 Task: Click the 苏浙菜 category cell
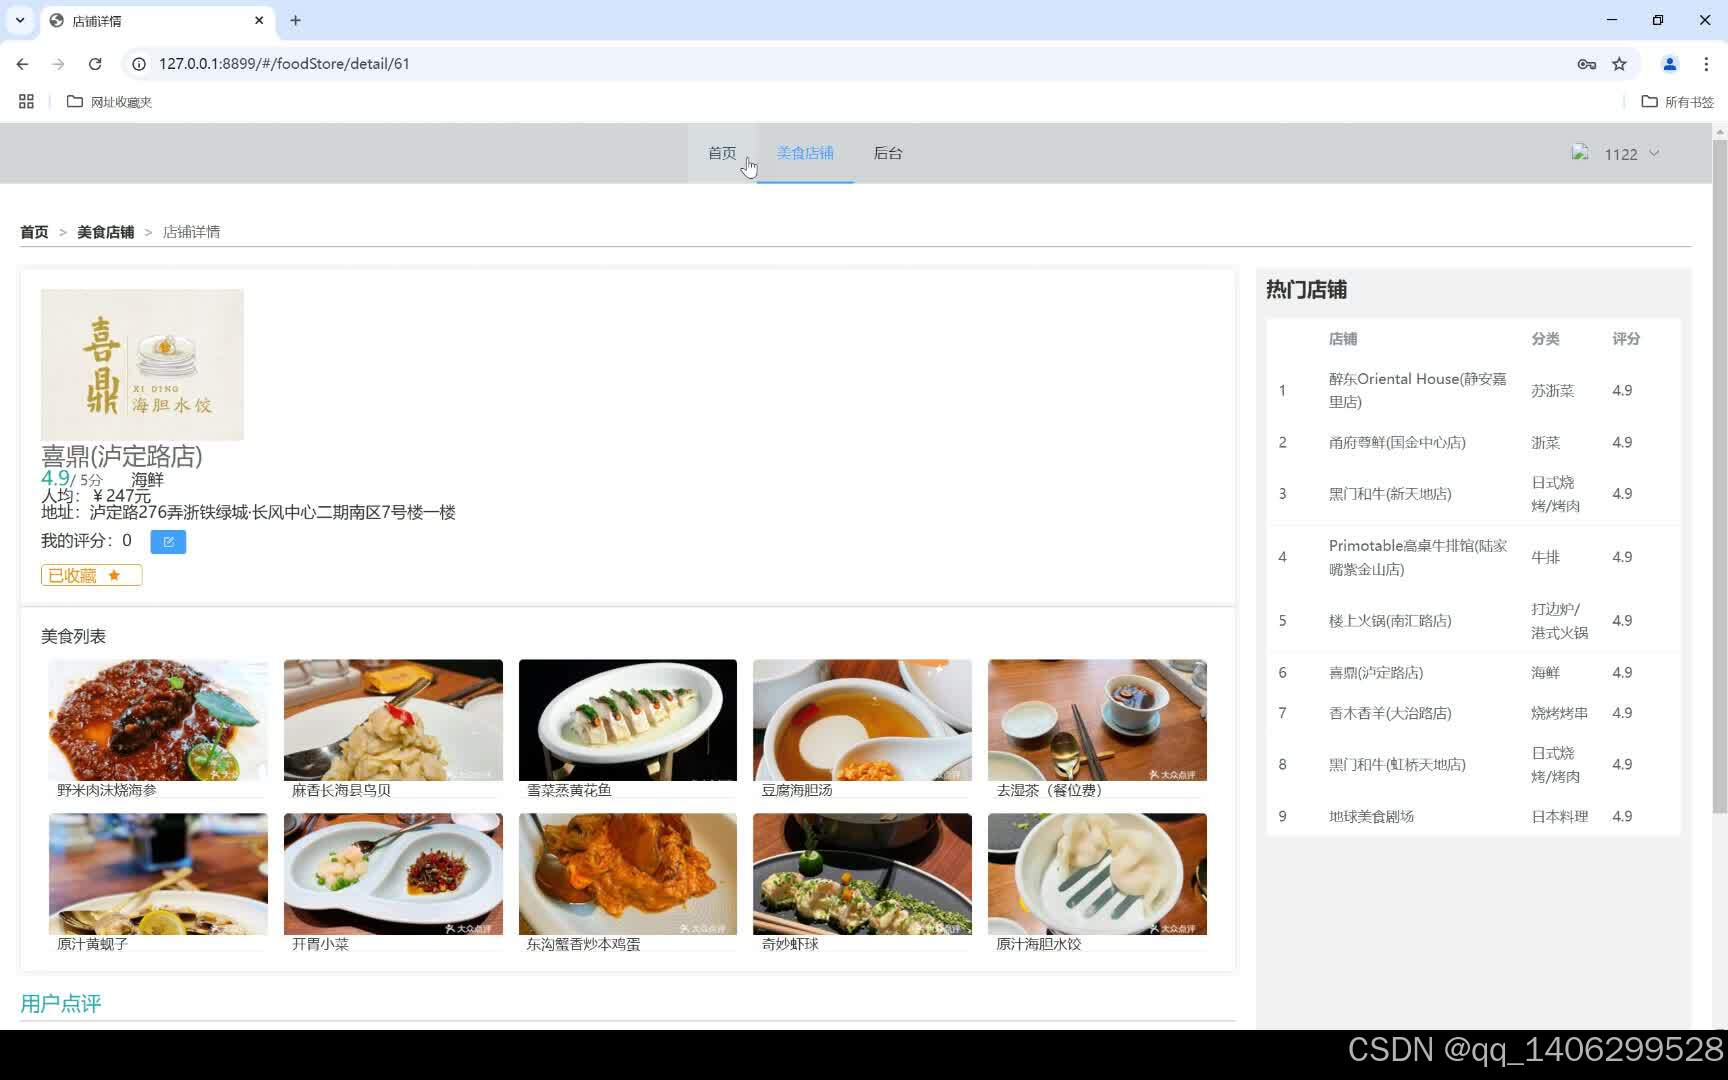(x=1552, y=391)
